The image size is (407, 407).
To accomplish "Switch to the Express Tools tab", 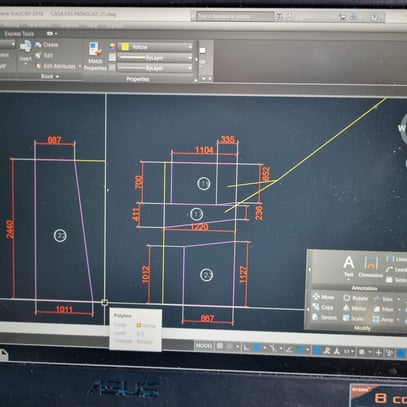I will pos(19,34).
